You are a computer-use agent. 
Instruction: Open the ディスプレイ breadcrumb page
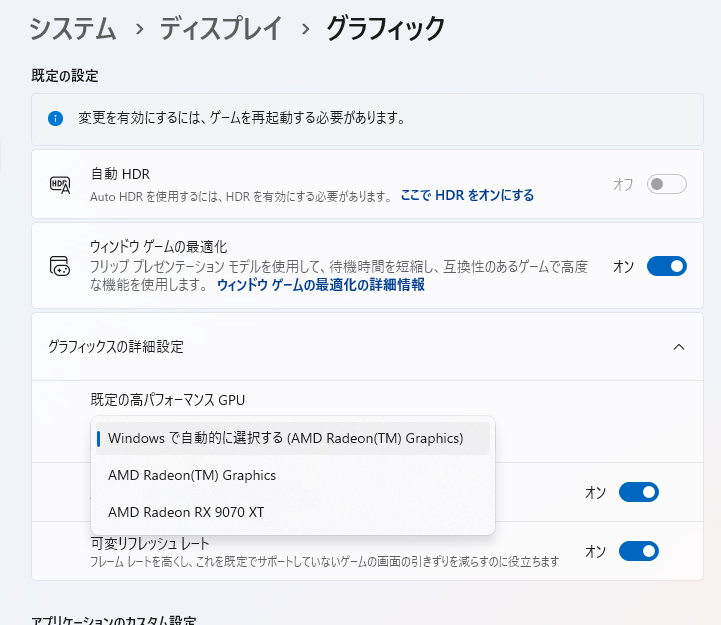[218, 30]
